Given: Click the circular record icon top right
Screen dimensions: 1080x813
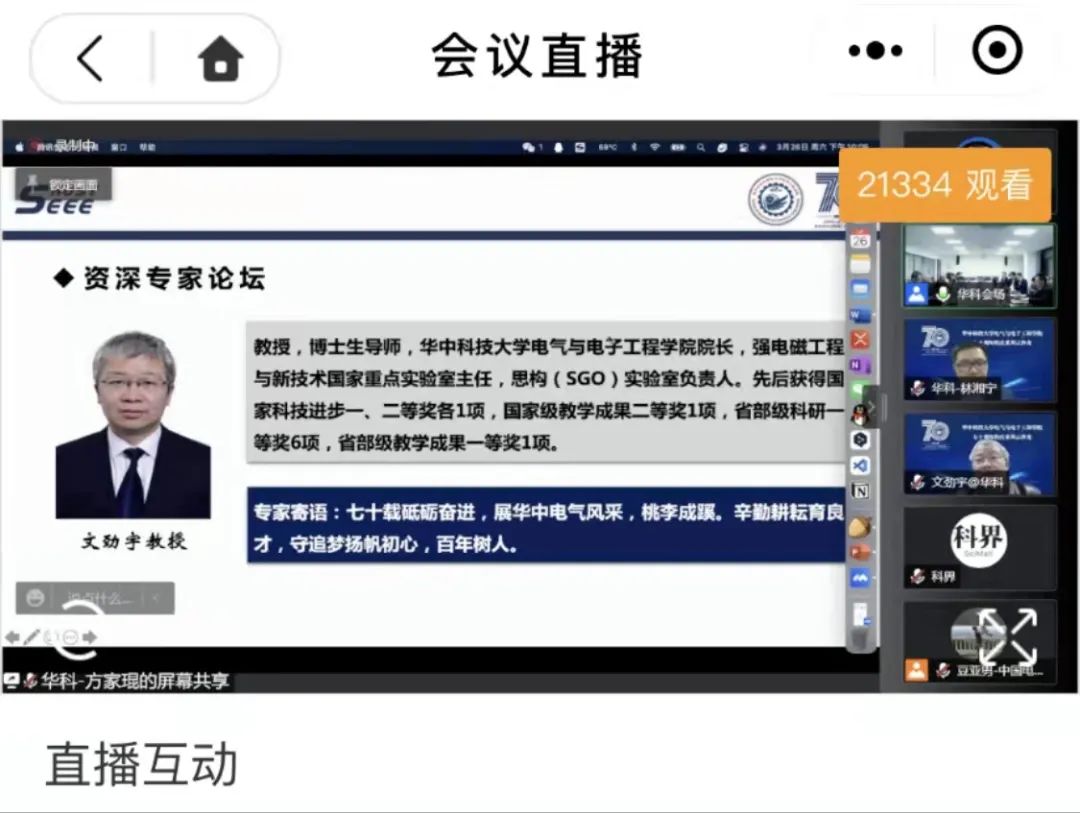Looking at the screenshot, I should 996,50.
